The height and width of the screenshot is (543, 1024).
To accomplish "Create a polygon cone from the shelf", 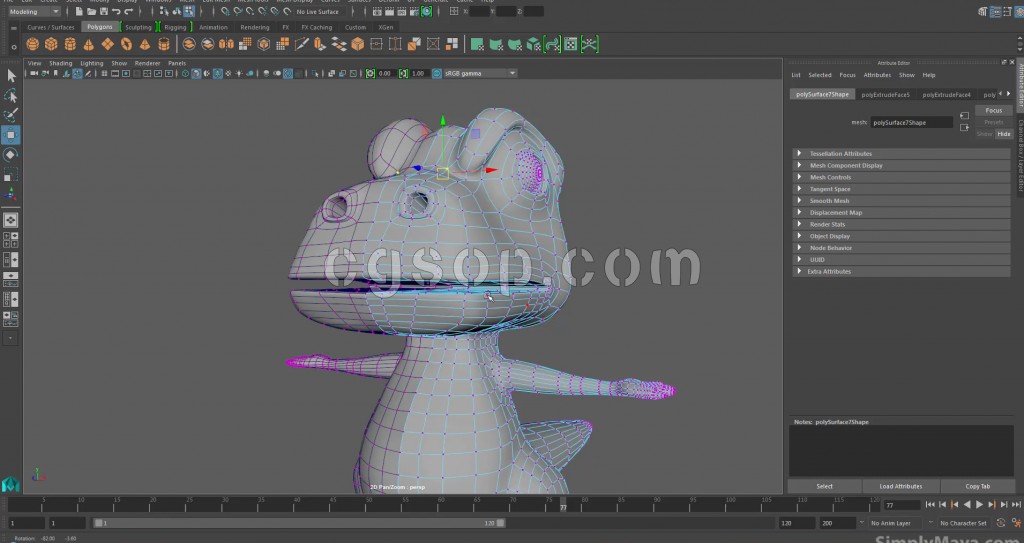I will (x=89, y=44).
